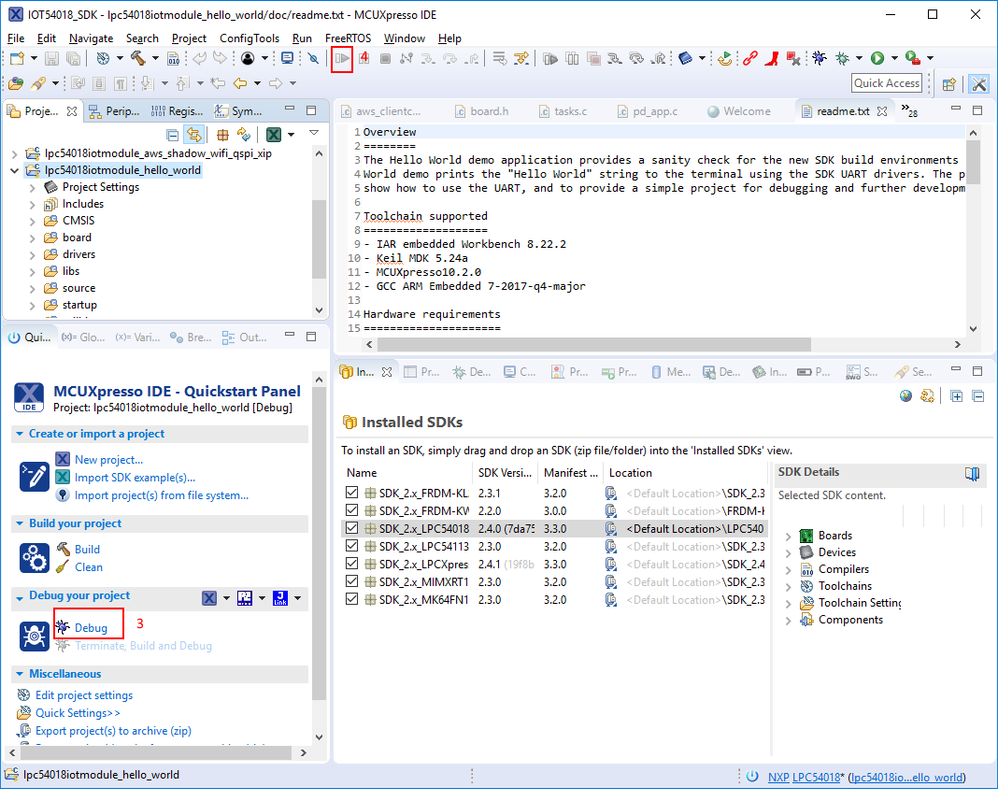Click the expand-all plus icon in SDKs view
The width and height of the screenshot is (998, 789).
pyautogui.click(x=956, y=396)
